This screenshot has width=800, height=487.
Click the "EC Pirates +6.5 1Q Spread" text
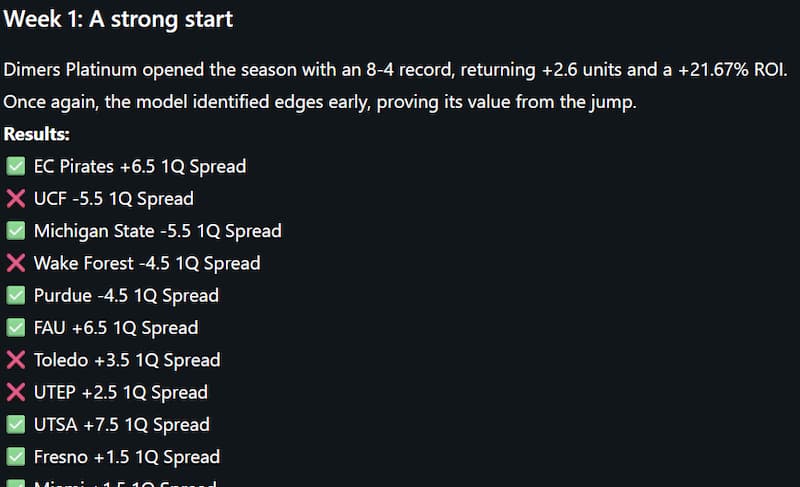click(140, 167)
